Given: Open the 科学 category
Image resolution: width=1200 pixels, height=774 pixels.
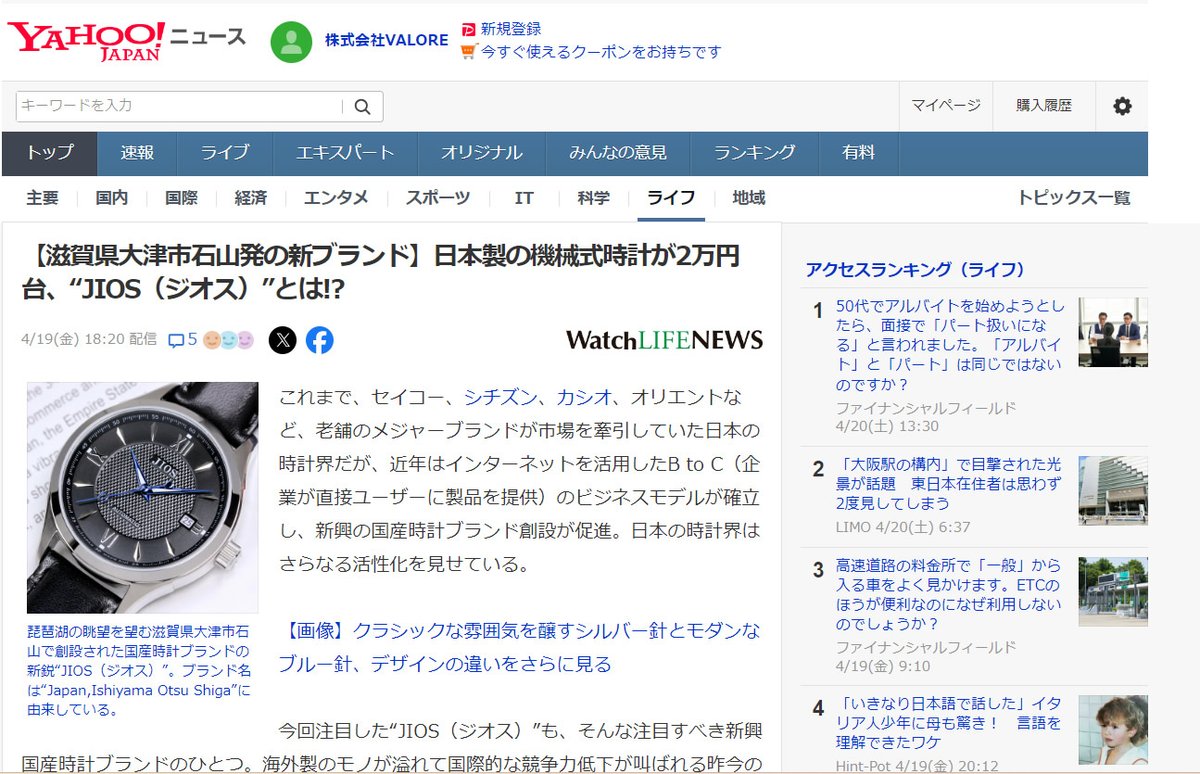Looking at the screenshot, I should [x=593, y=198].
